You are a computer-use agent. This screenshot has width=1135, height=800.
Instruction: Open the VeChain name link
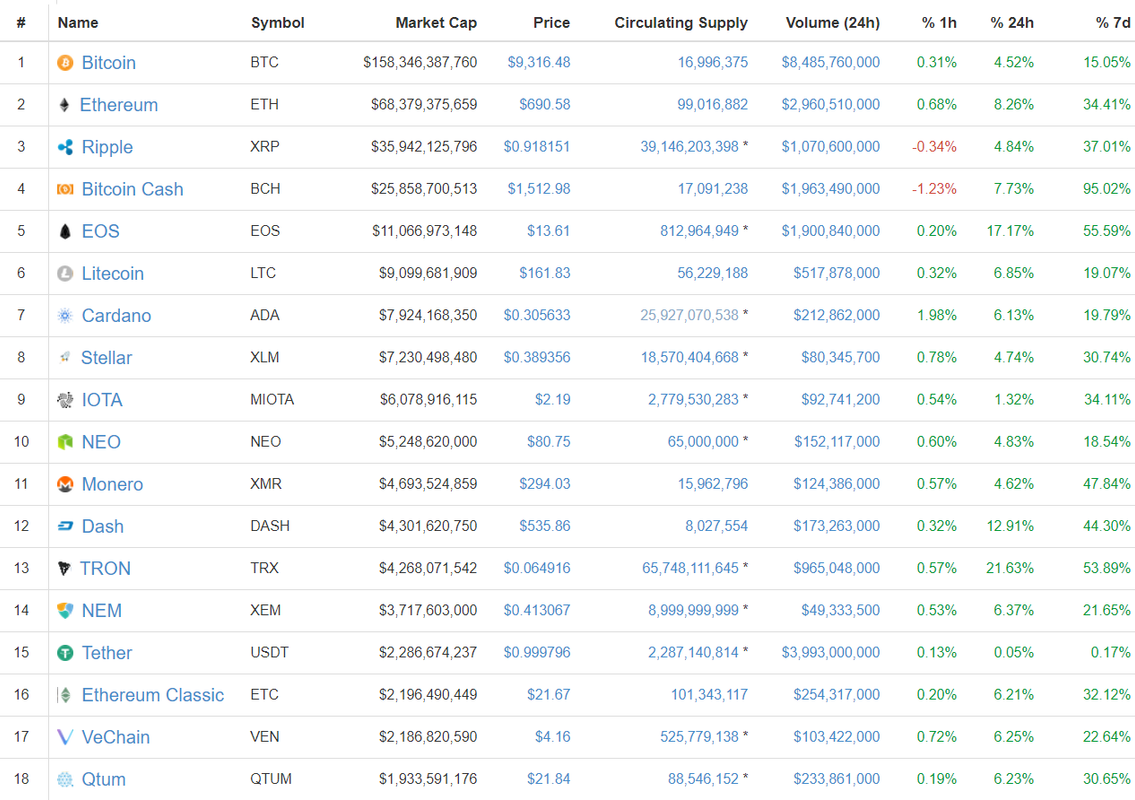(116, 737)
